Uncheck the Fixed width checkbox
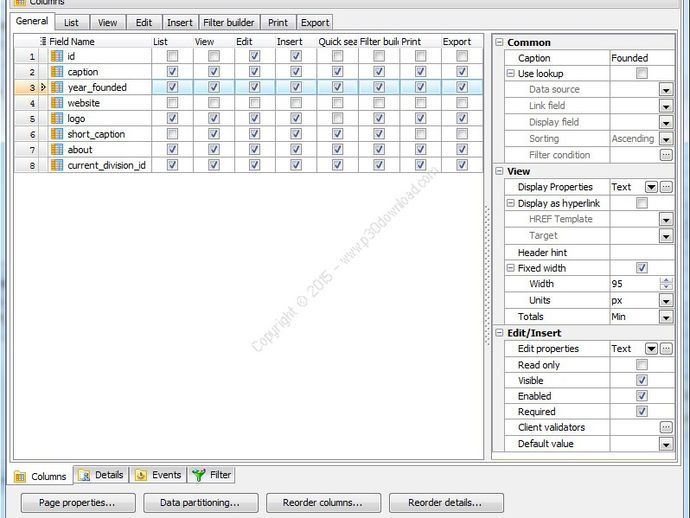690x518 pixels. coord(642,268)
